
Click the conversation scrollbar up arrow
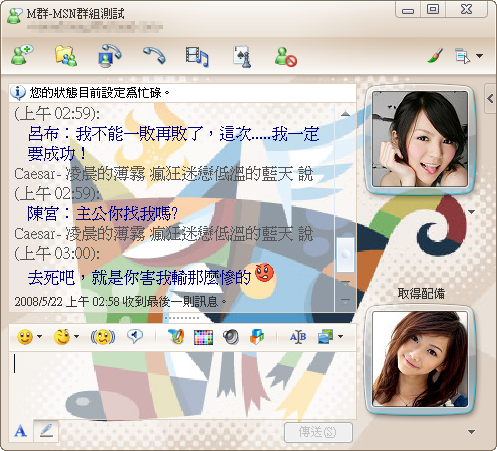pyautogui.click(x=345, y=114)
